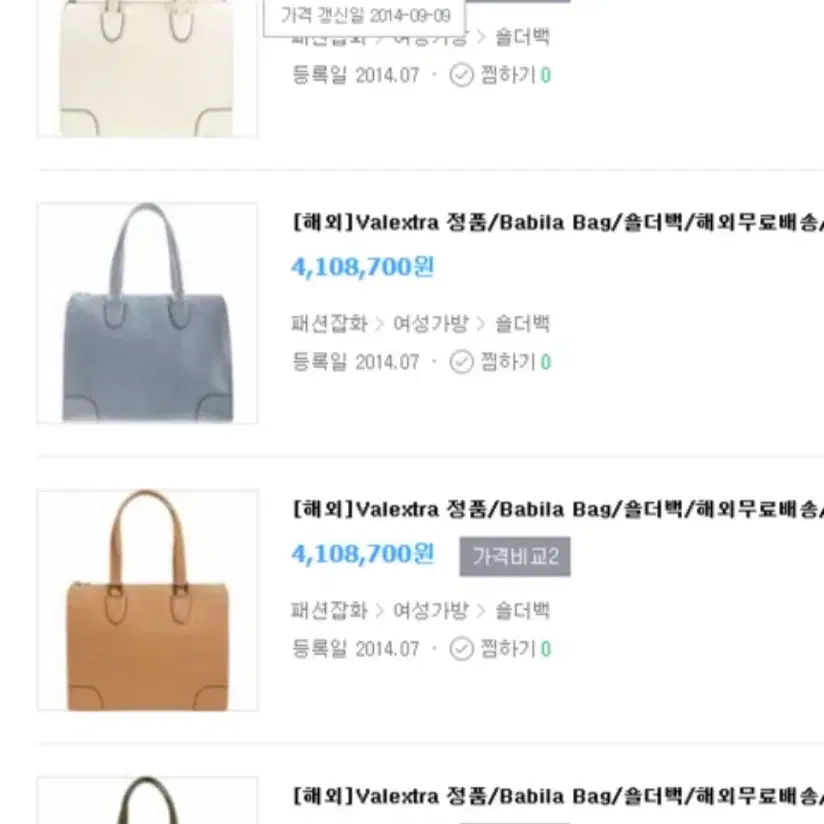Open the tan Valextra Babila Bag title link
The width and height of the screenshot is (824, 824).
click(558, 510)
